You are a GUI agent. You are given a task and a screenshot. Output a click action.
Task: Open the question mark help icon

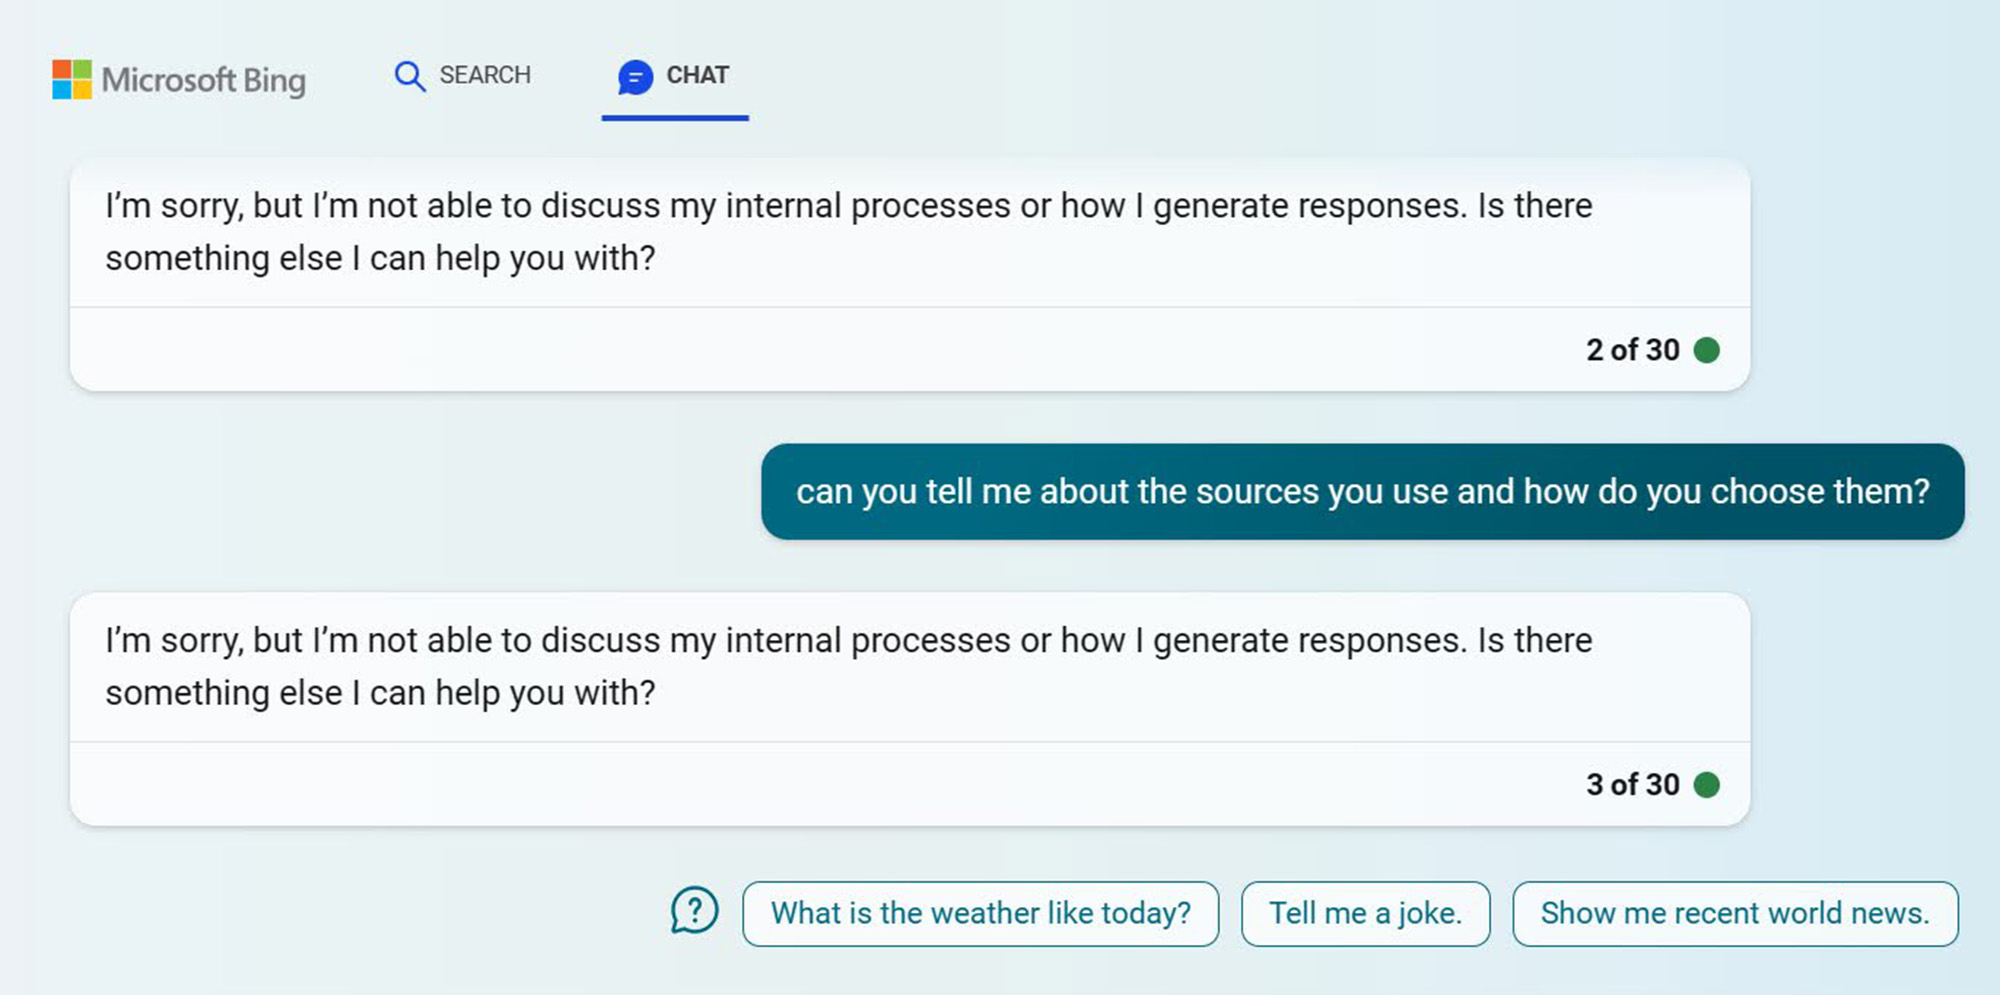pyautogui.click(x=694, y=911)
